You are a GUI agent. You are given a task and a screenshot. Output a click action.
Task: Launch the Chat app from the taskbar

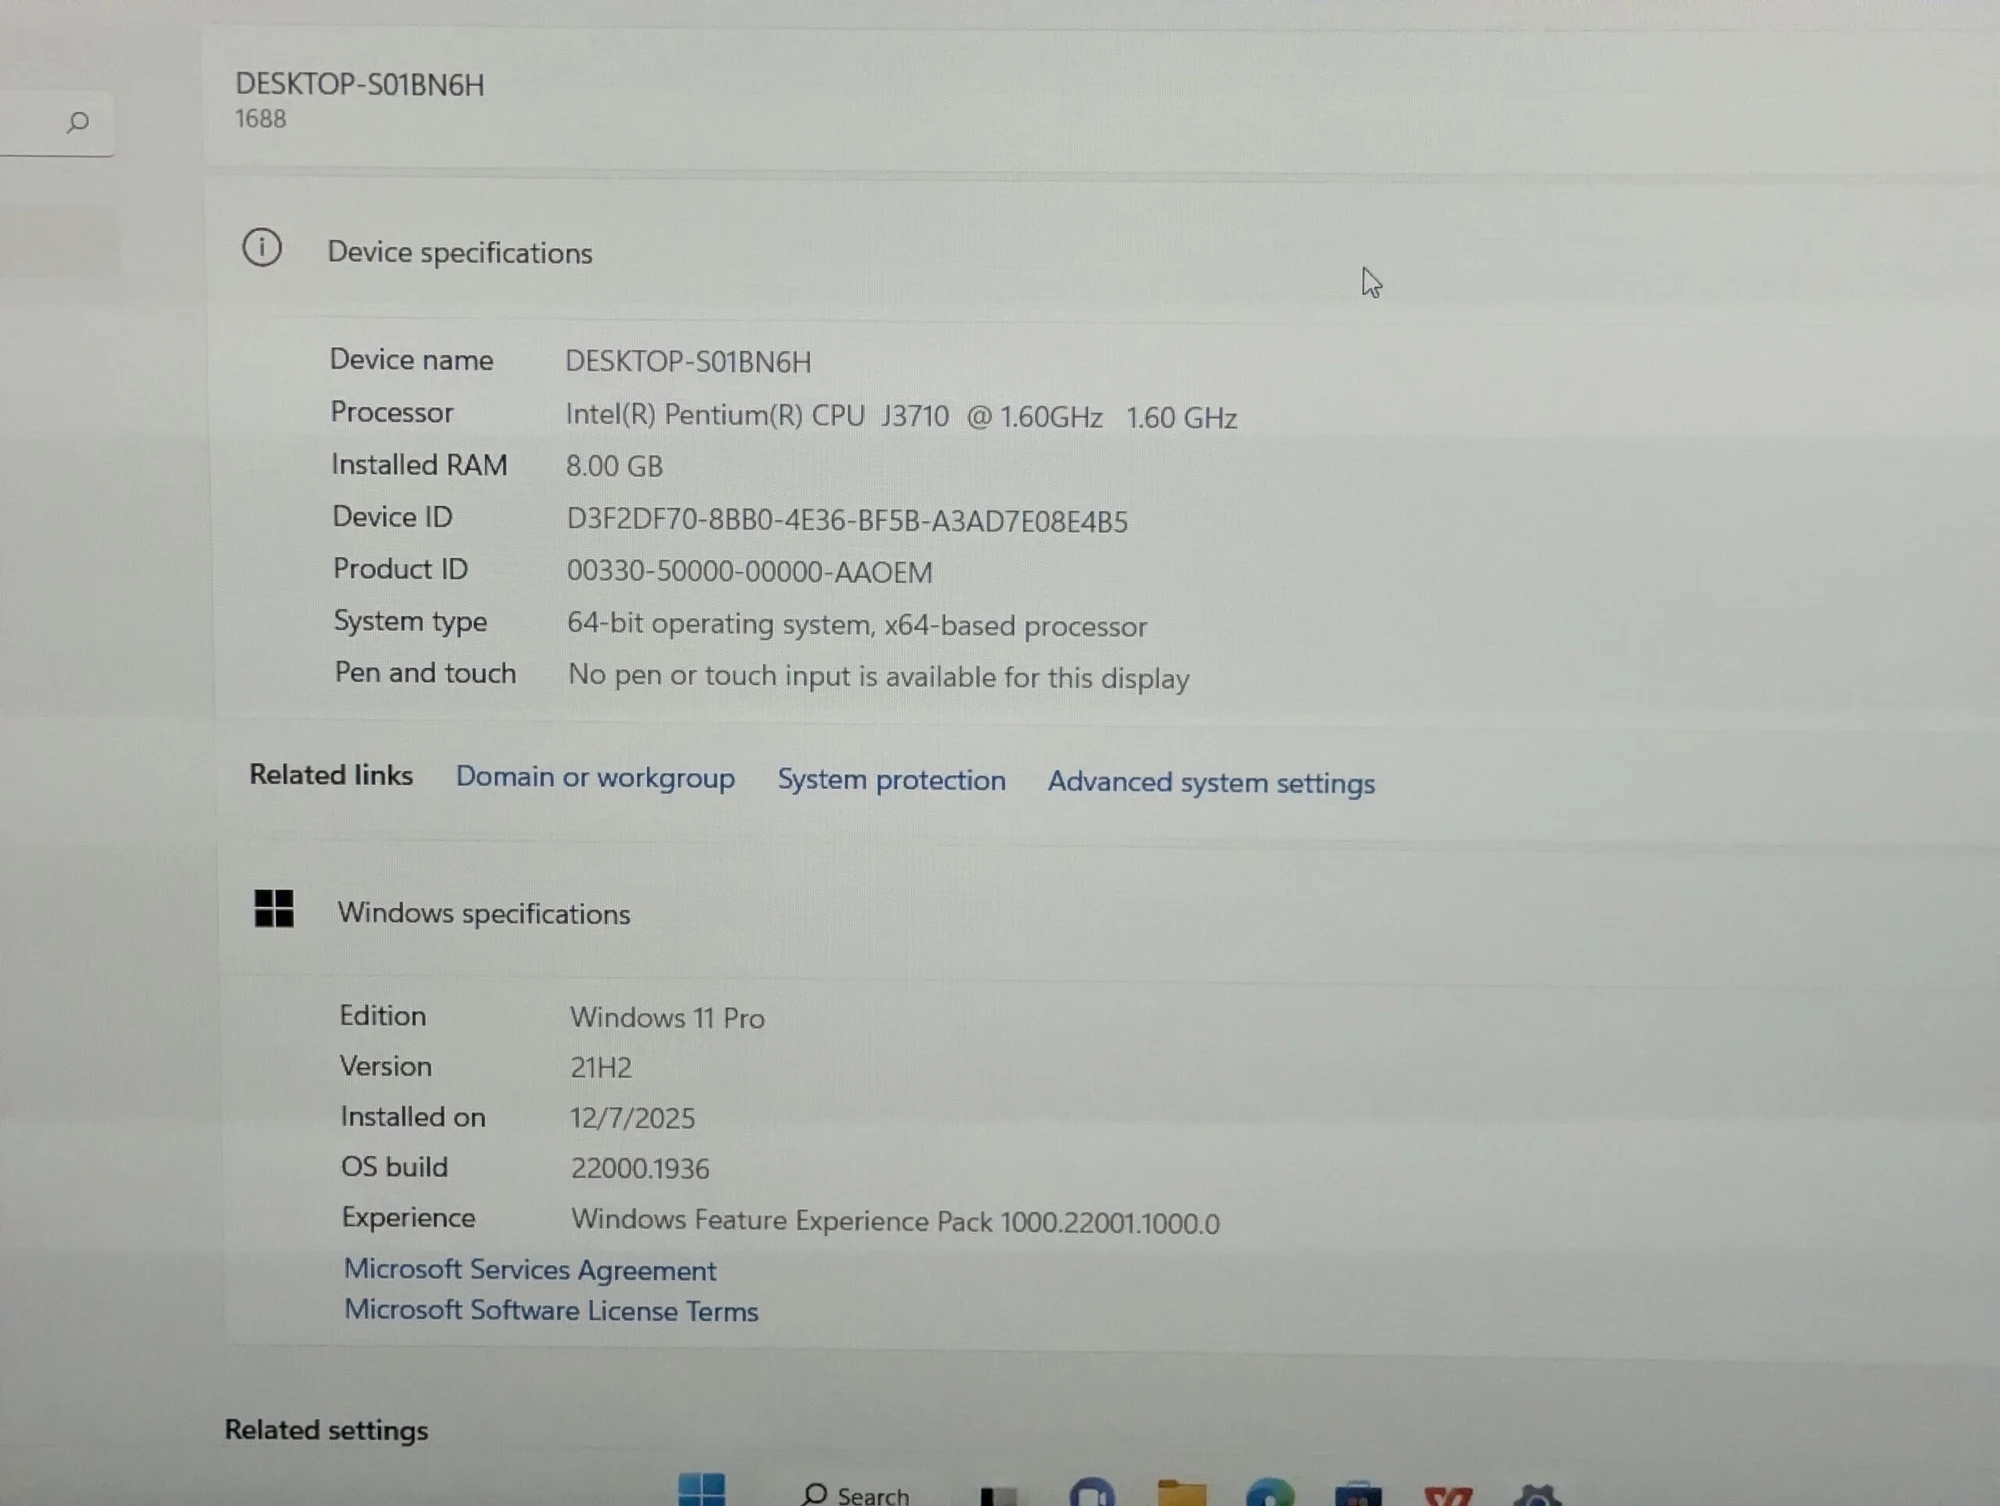1092,1492
